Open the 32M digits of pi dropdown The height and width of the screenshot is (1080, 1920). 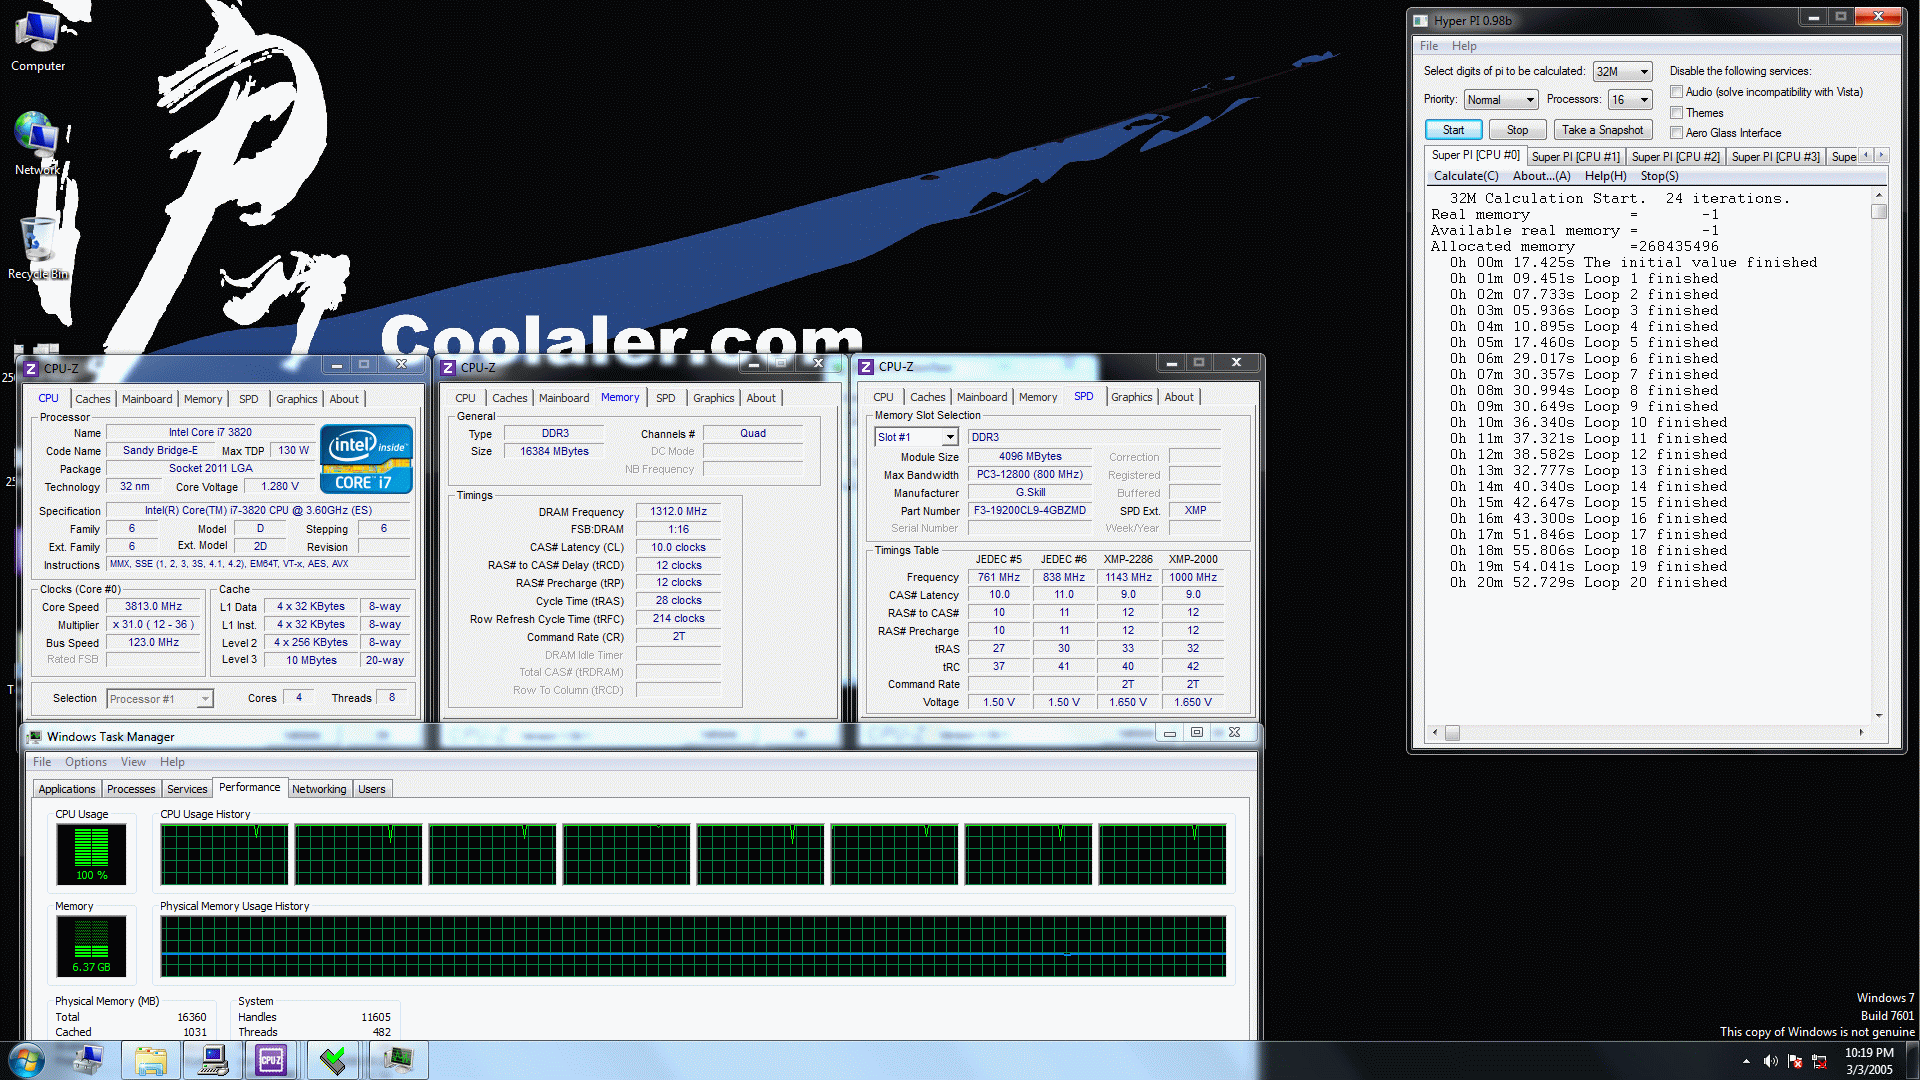(1622, 71)
